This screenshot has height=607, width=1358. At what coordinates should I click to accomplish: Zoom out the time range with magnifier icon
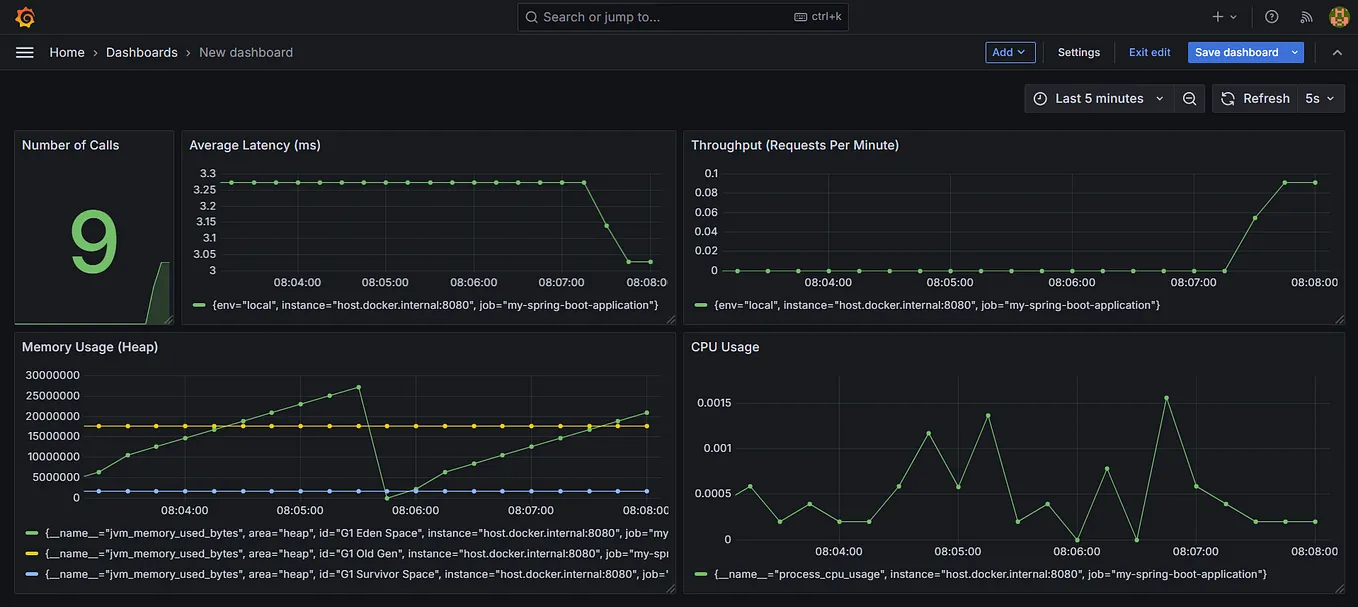coord(1189,98)
